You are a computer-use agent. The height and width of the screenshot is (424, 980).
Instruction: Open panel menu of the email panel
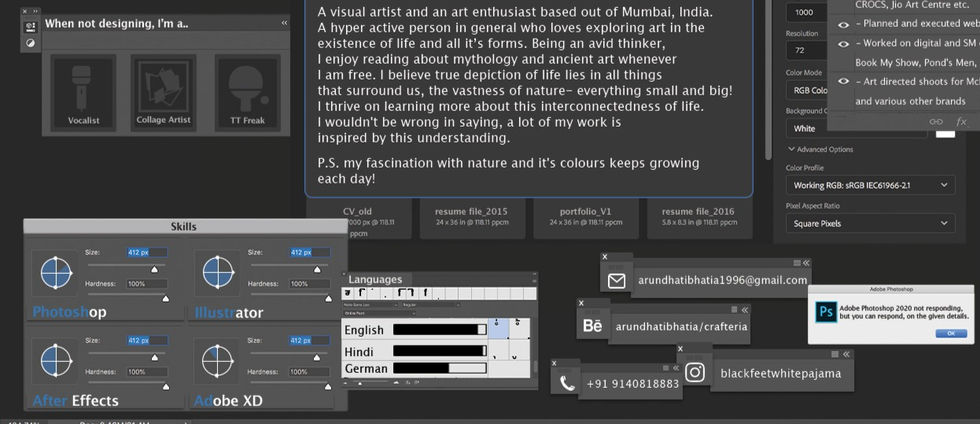coord(797,263)
